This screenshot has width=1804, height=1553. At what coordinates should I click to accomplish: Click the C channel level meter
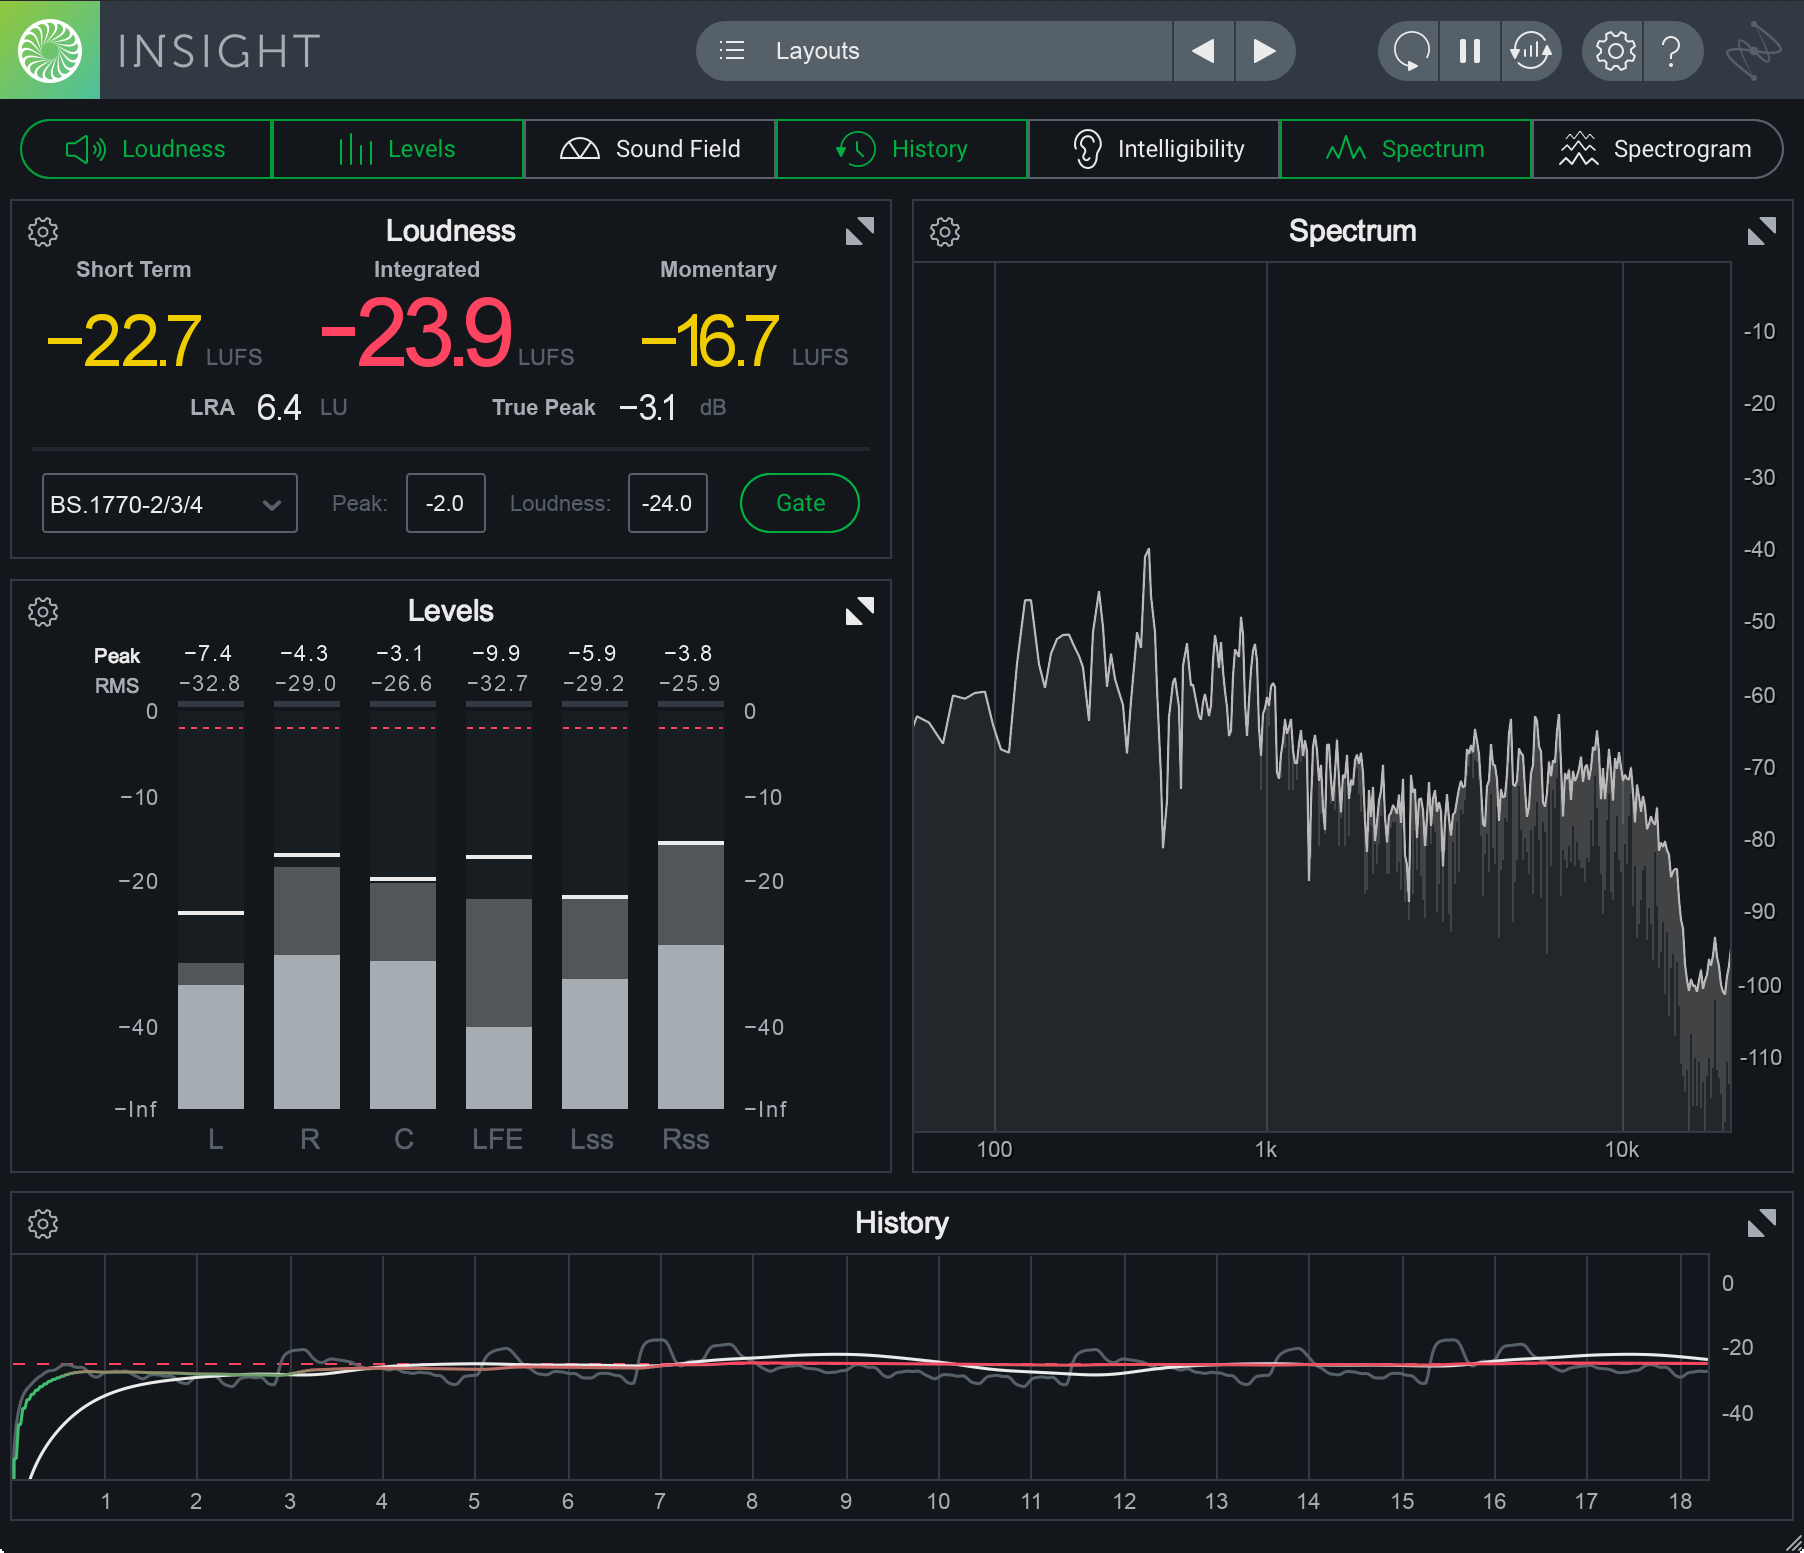403,905
